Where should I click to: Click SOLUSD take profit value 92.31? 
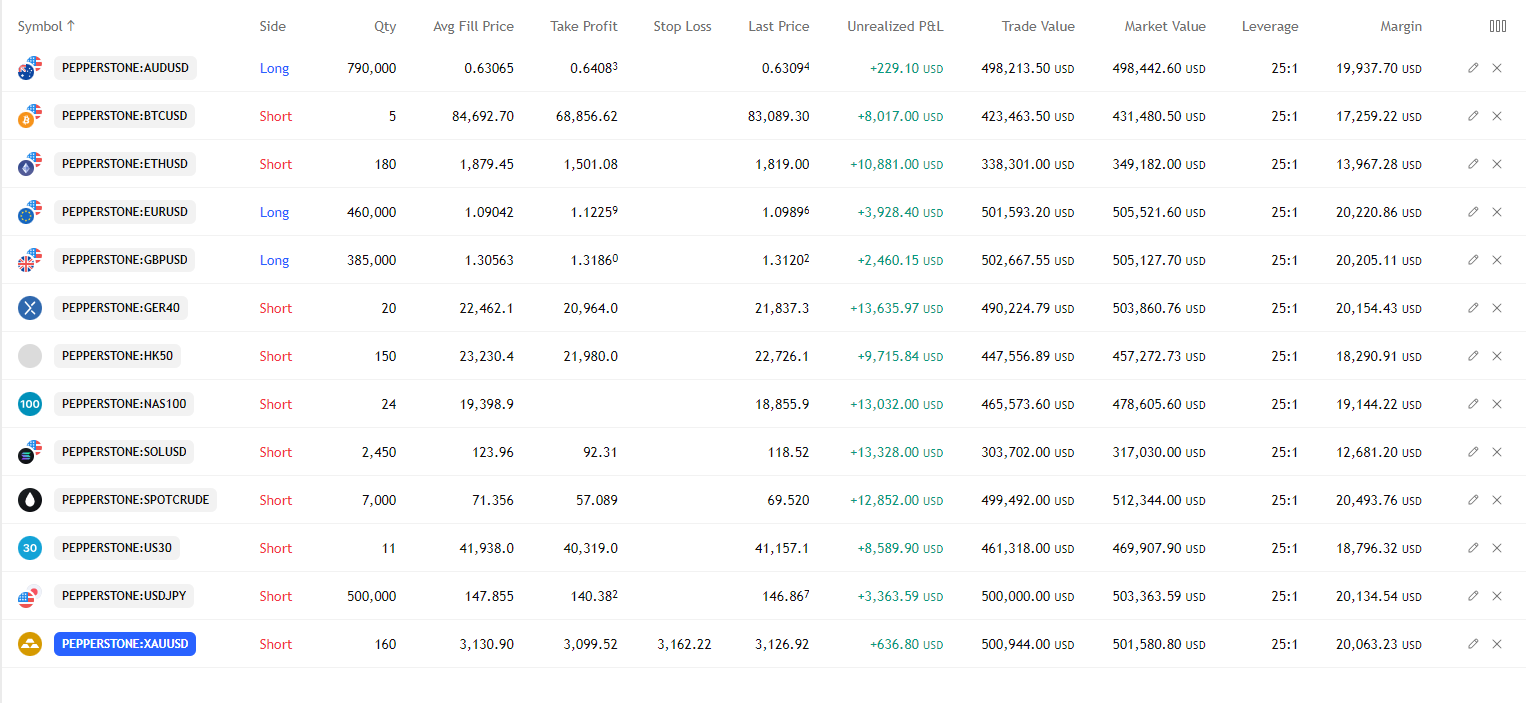[600, 452]
